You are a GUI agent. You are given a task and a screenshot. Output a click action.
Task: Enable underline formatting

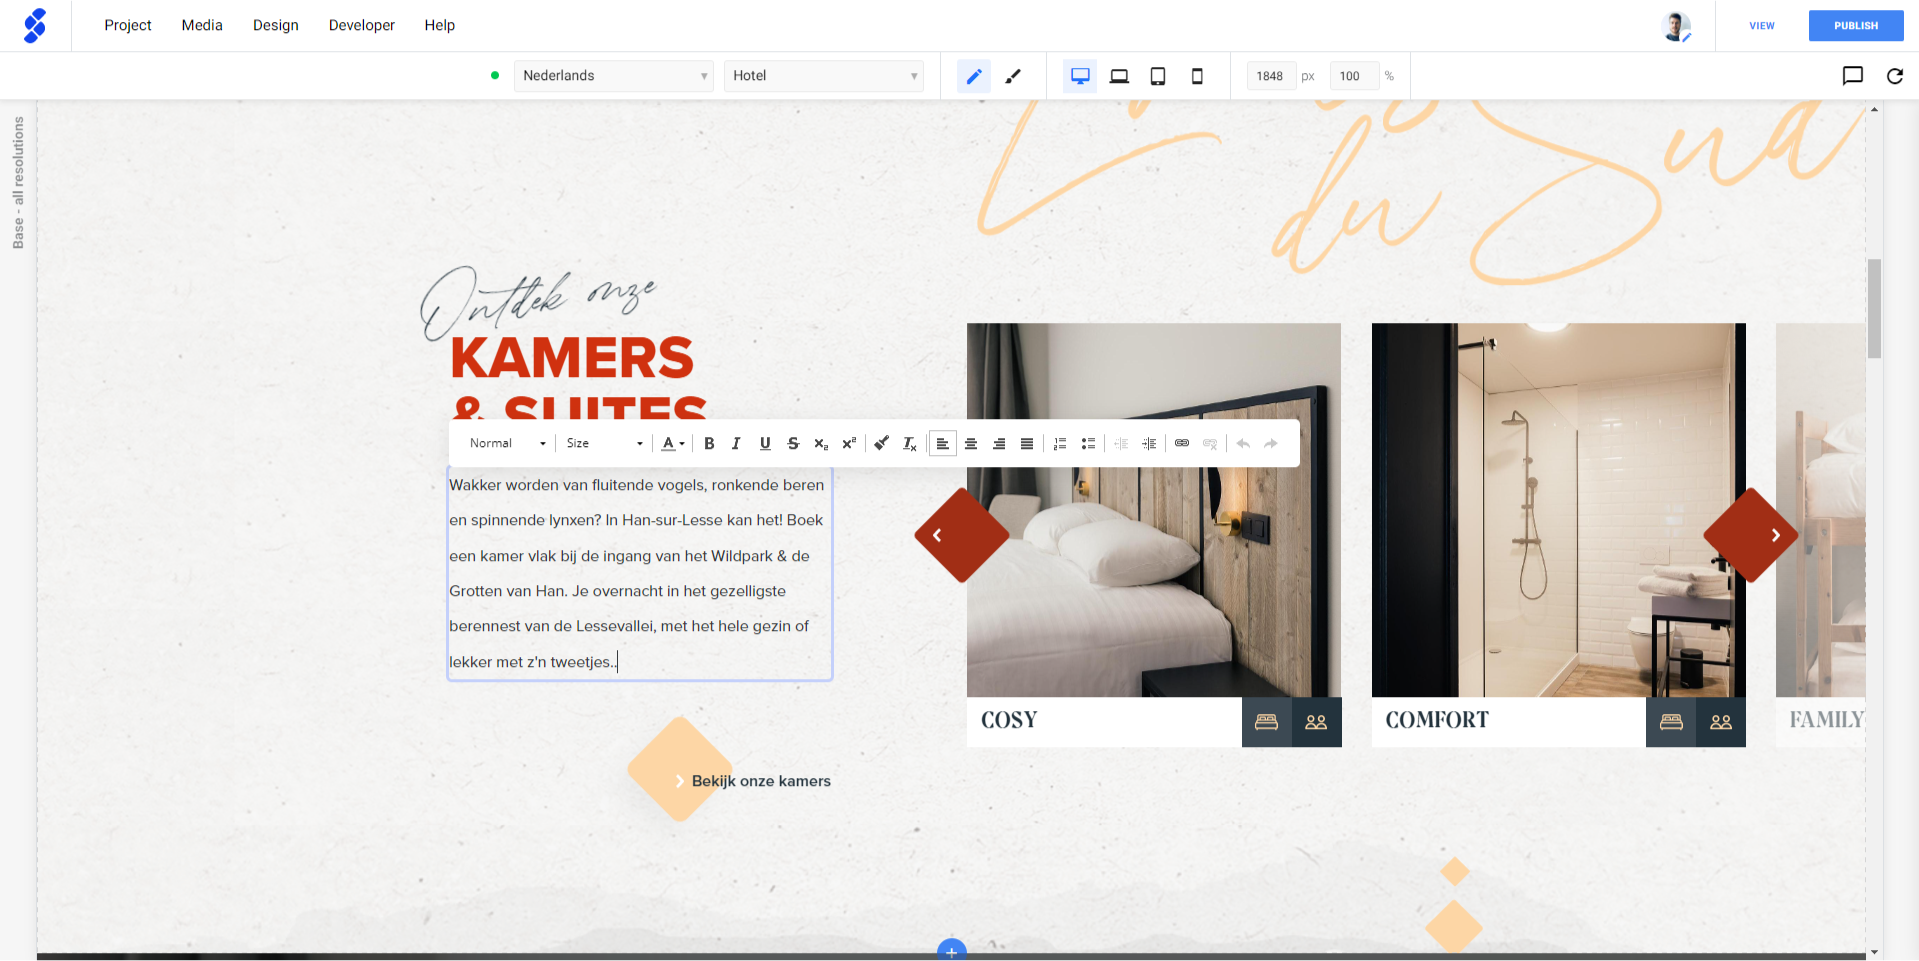point(765,443)
